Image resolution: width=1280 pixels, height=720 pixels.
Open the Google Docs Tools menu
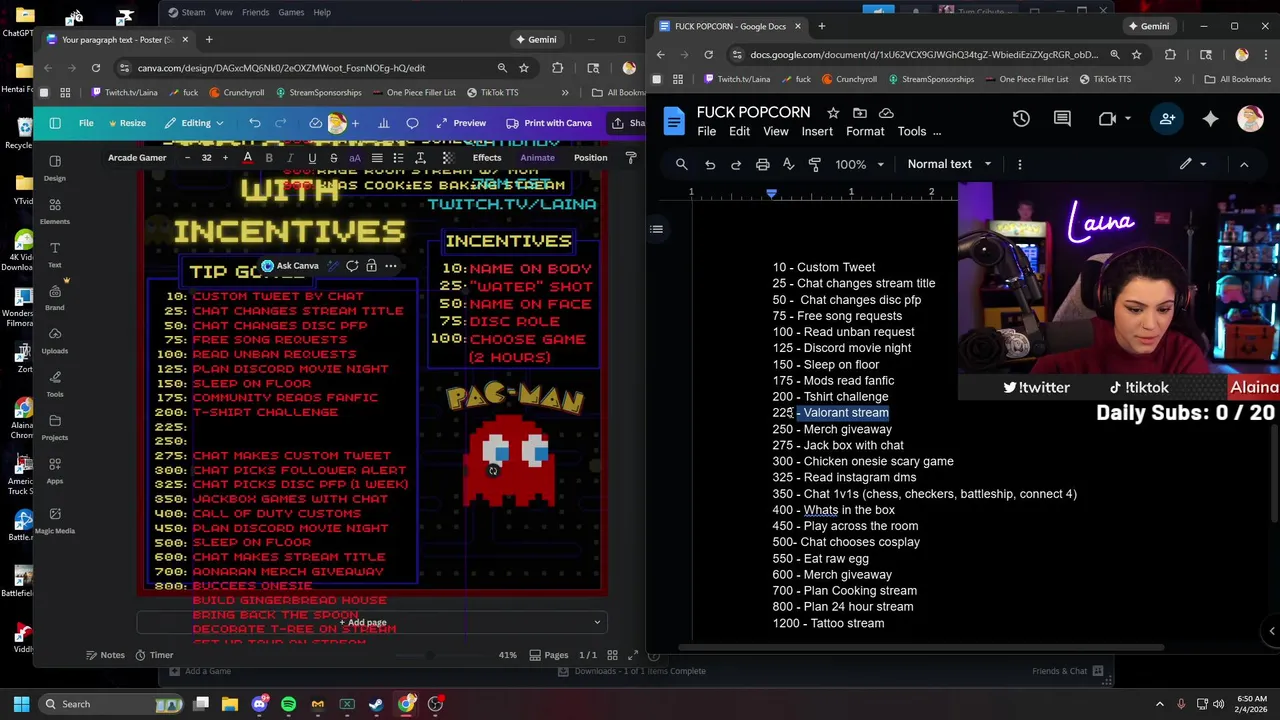[911, 131]
